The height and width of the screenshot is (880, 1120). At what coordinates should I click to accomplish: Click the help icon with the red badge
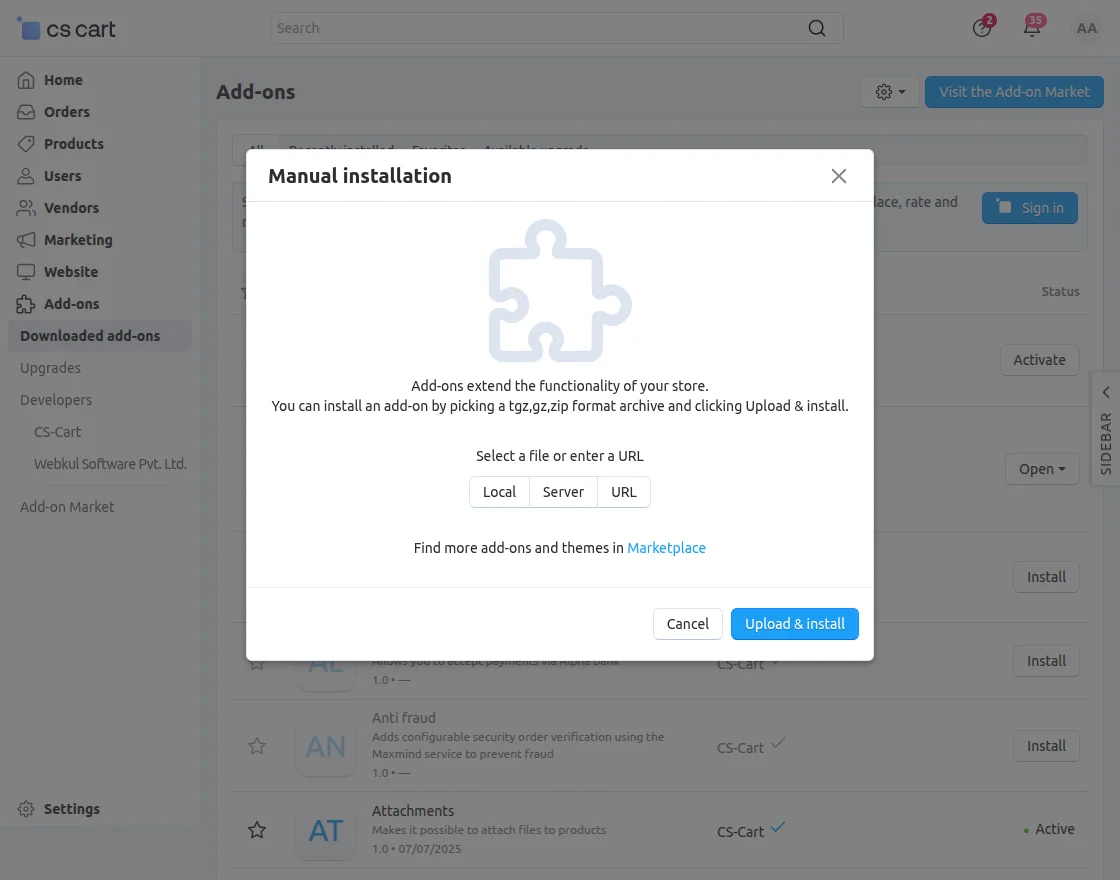(981, 28)
